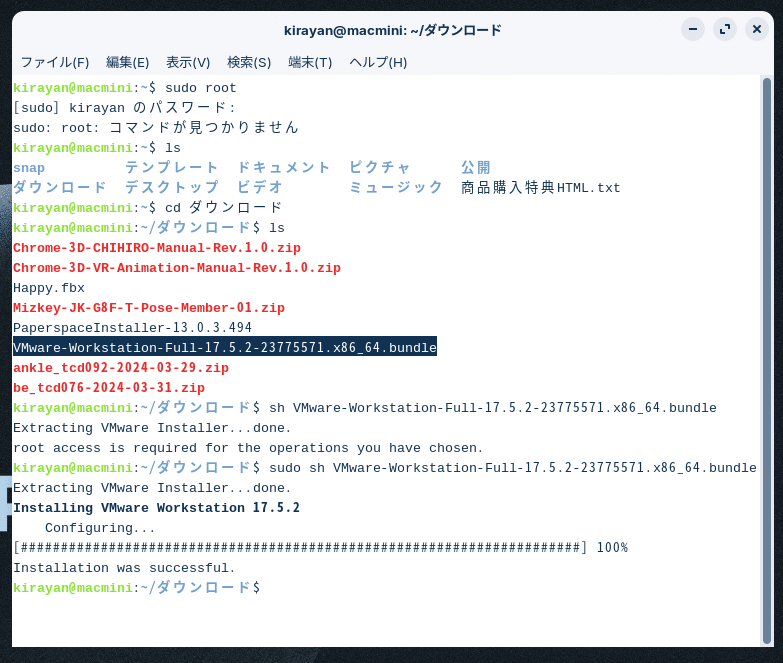Click the デスクトップ directory name
Screen dimensions: 783x663
tap(171, 188)
